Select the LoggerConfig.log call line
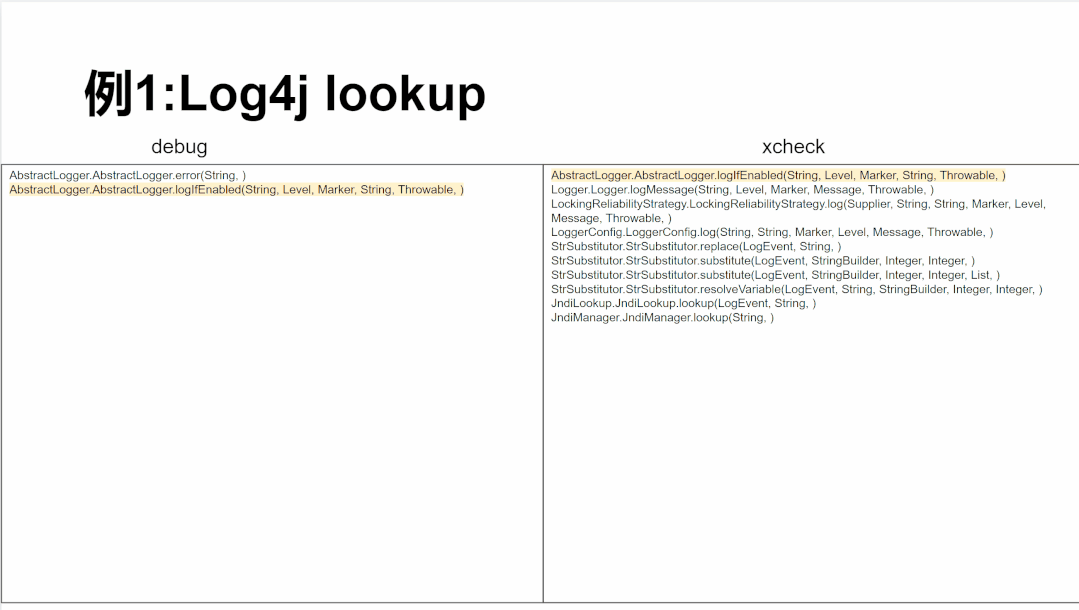The image size is (1079, 610). 772,232
